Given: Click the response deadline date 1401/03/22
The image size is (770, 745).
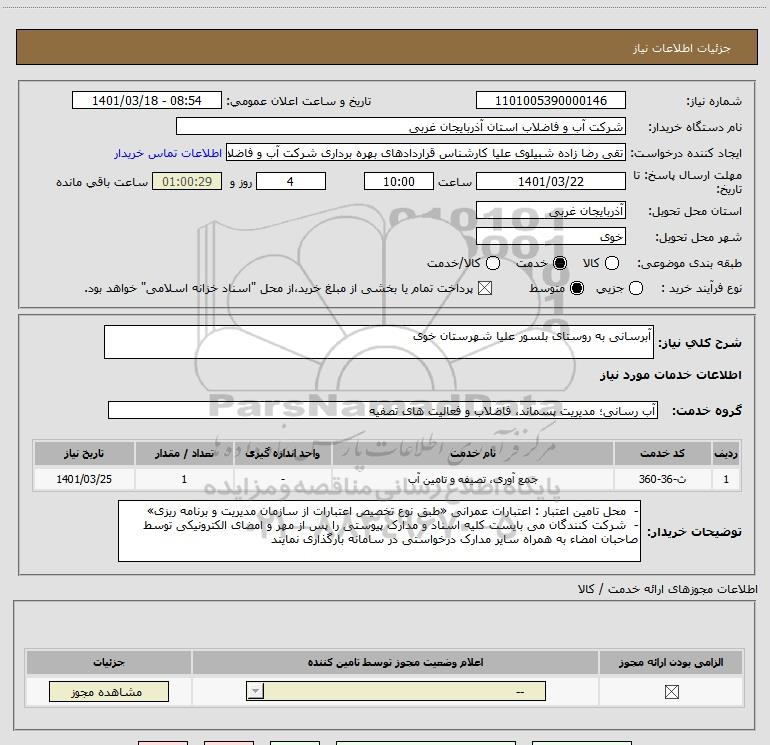Looking at the screenshot, I should (x=550, y=181).
